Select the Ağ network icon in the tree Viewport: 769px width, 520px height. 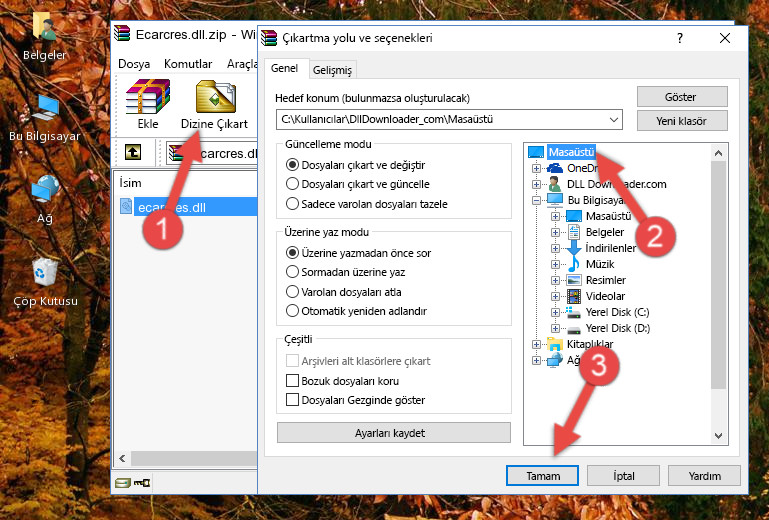coord(555,360)
